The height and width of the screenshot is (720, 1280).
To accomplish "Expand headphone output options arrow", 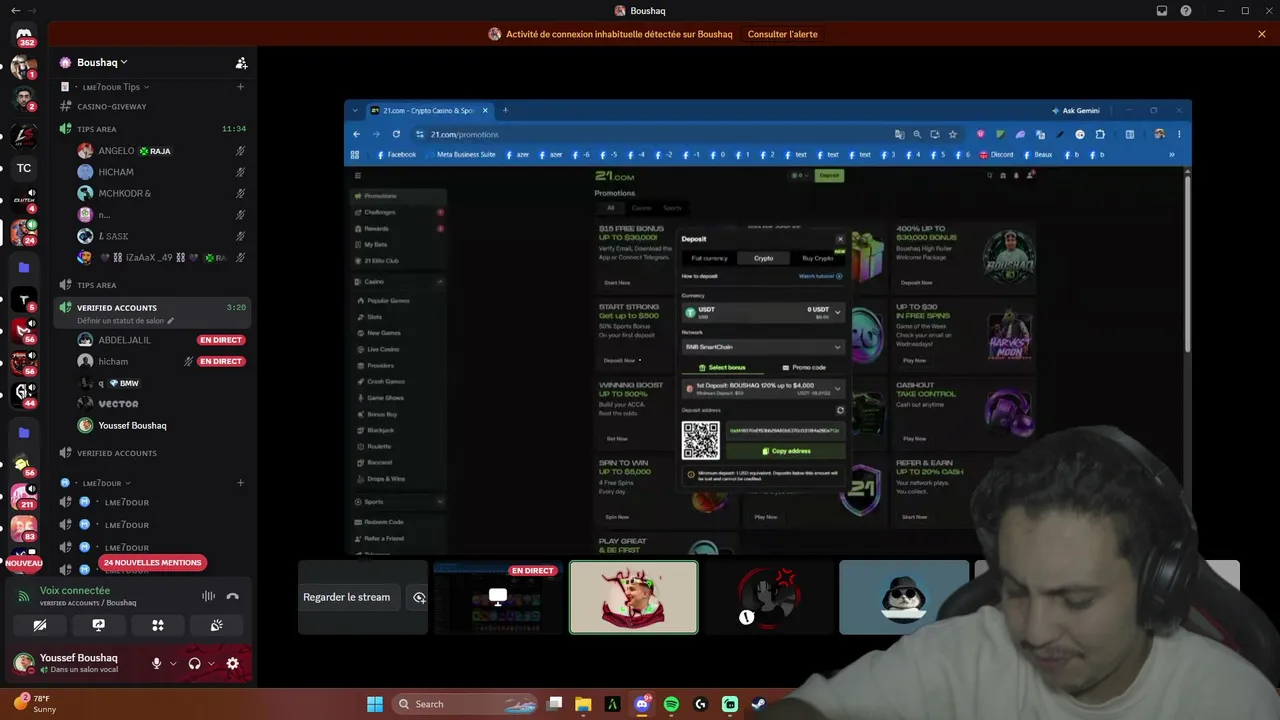I will [211, 663].
